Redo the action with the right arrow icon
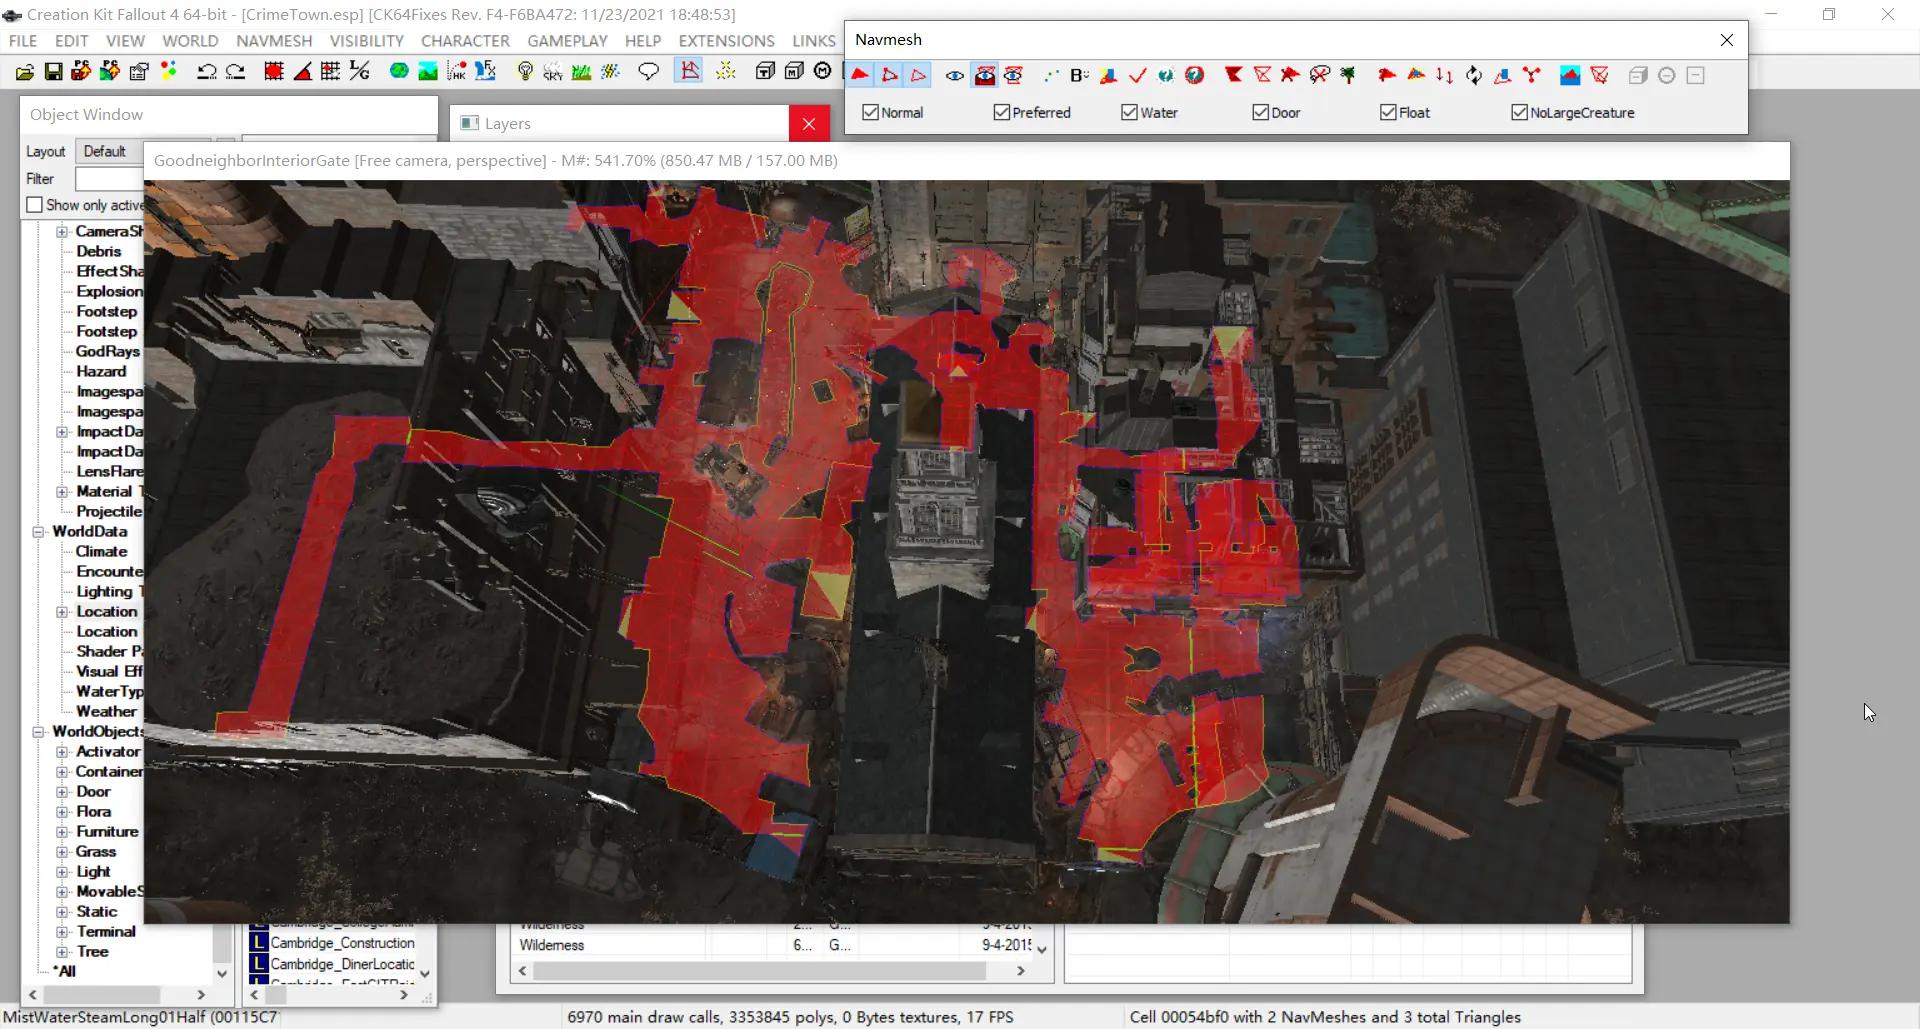Screen dimensions: 1920x1029 236,72
